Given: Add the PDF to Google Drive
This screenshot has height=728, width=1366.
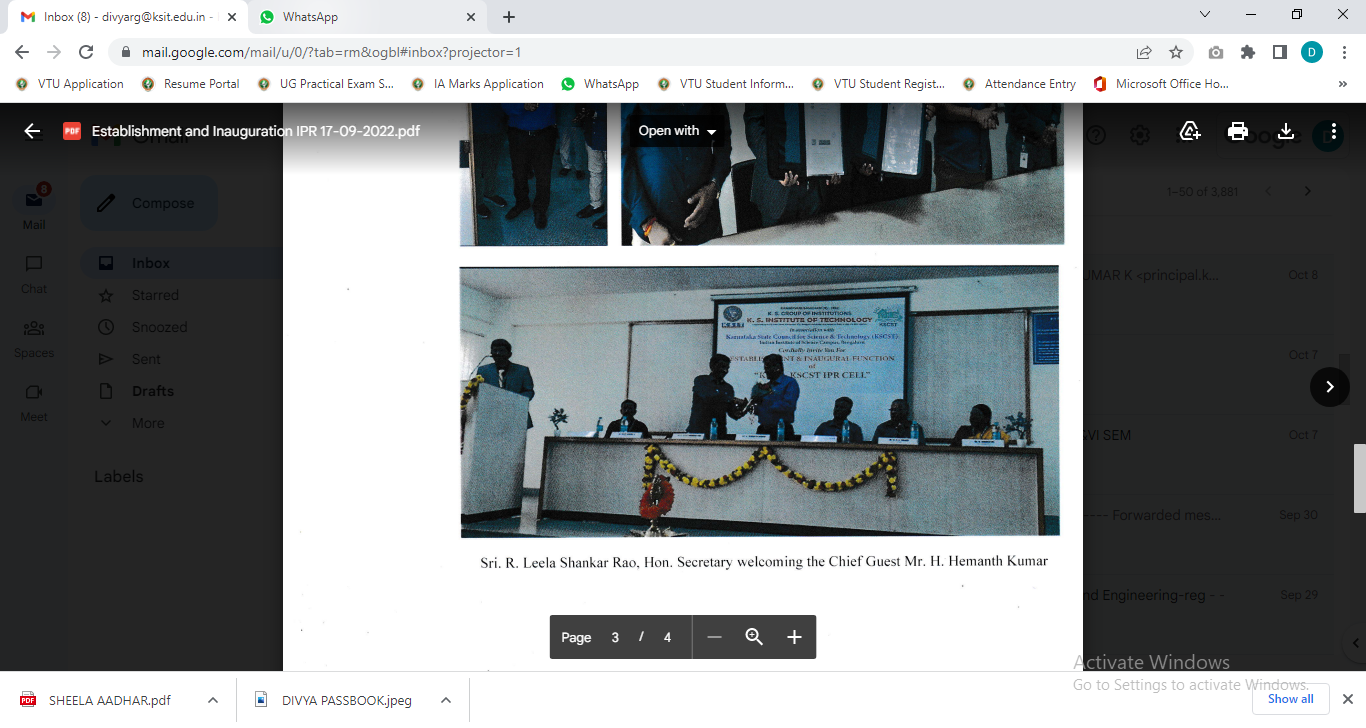Looking at the screenshot, I should (1189, 131).
